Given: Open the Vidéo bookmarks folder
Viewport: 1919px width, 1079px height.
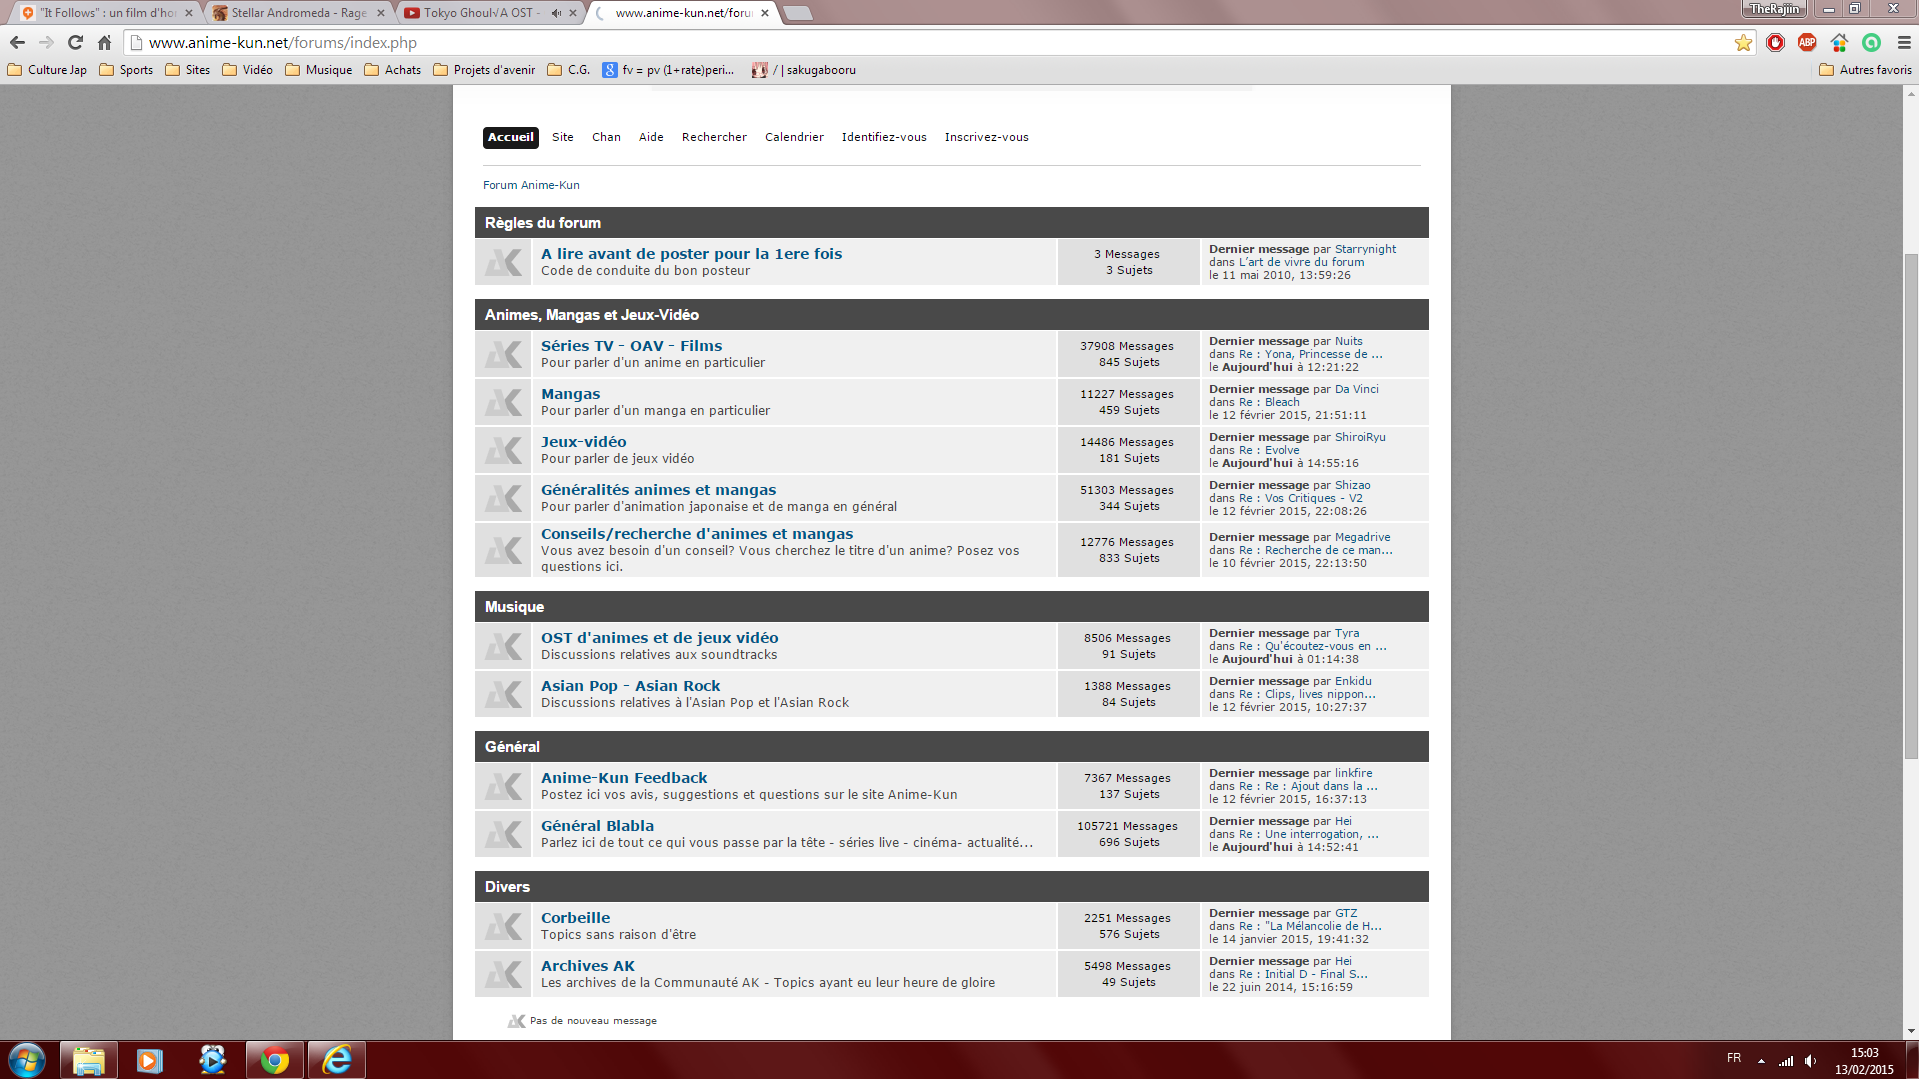Looking at the screenshot, I should (247, 70).
